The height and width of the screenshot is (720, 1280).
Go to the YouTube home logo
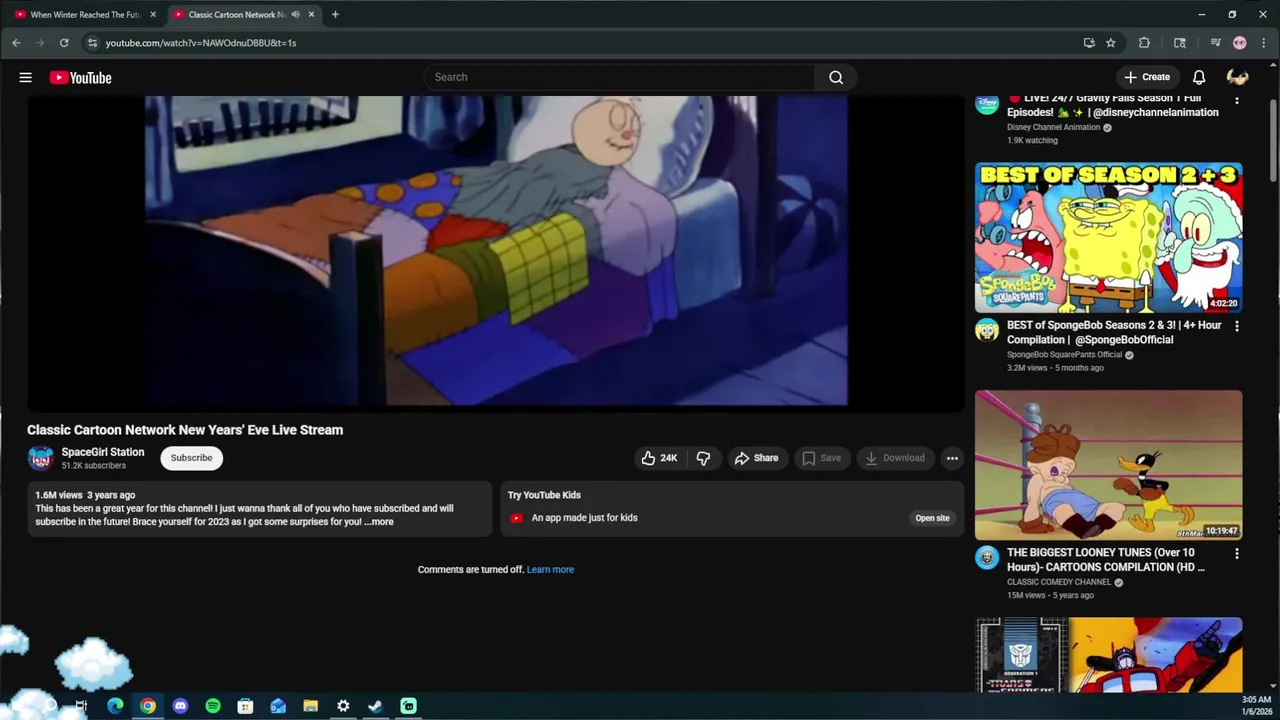(80, 77)
